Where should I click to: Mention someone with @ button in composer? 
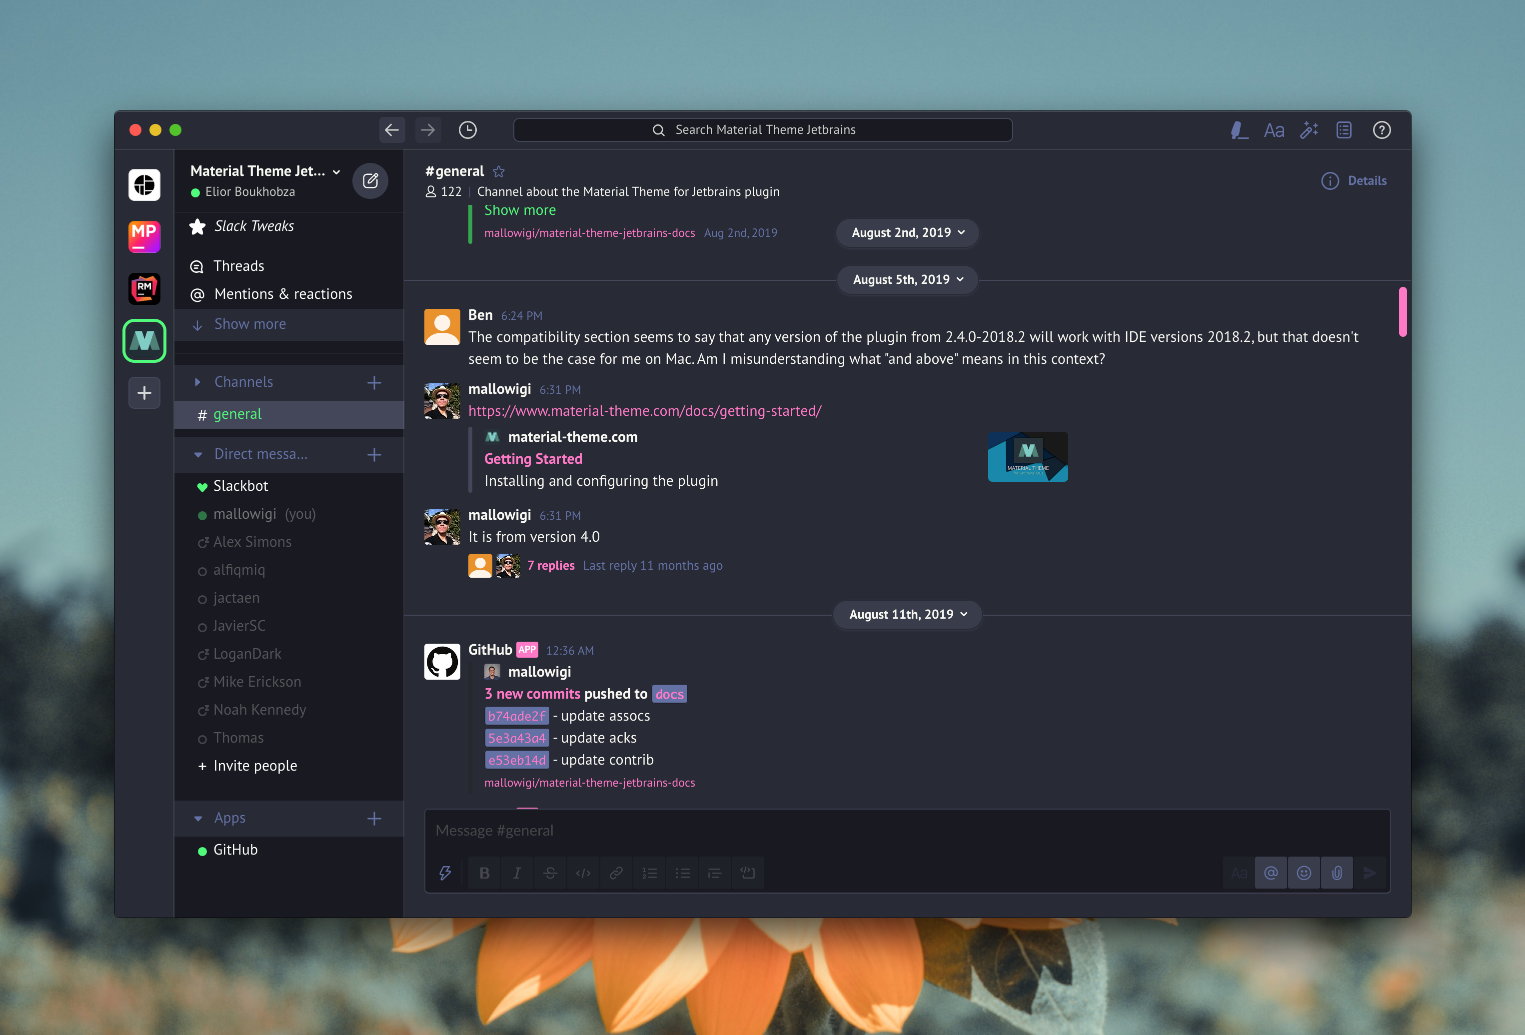tap(1271, 873)
